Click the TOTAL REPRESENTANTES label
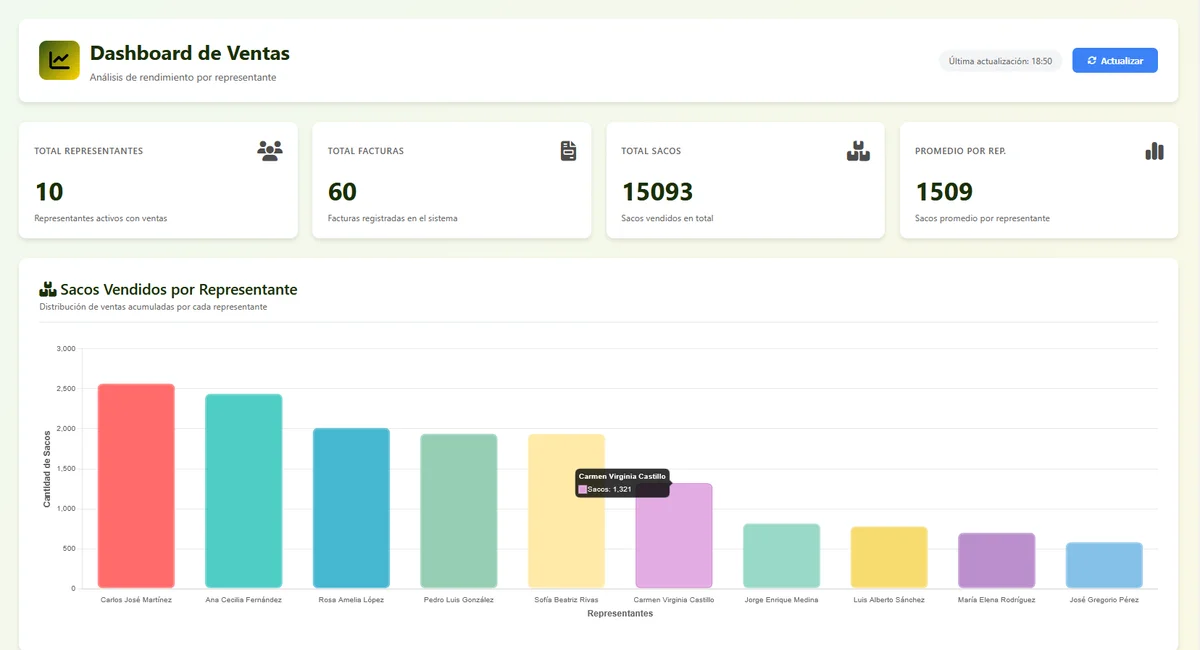1200x650 pixels. (89, 151)
